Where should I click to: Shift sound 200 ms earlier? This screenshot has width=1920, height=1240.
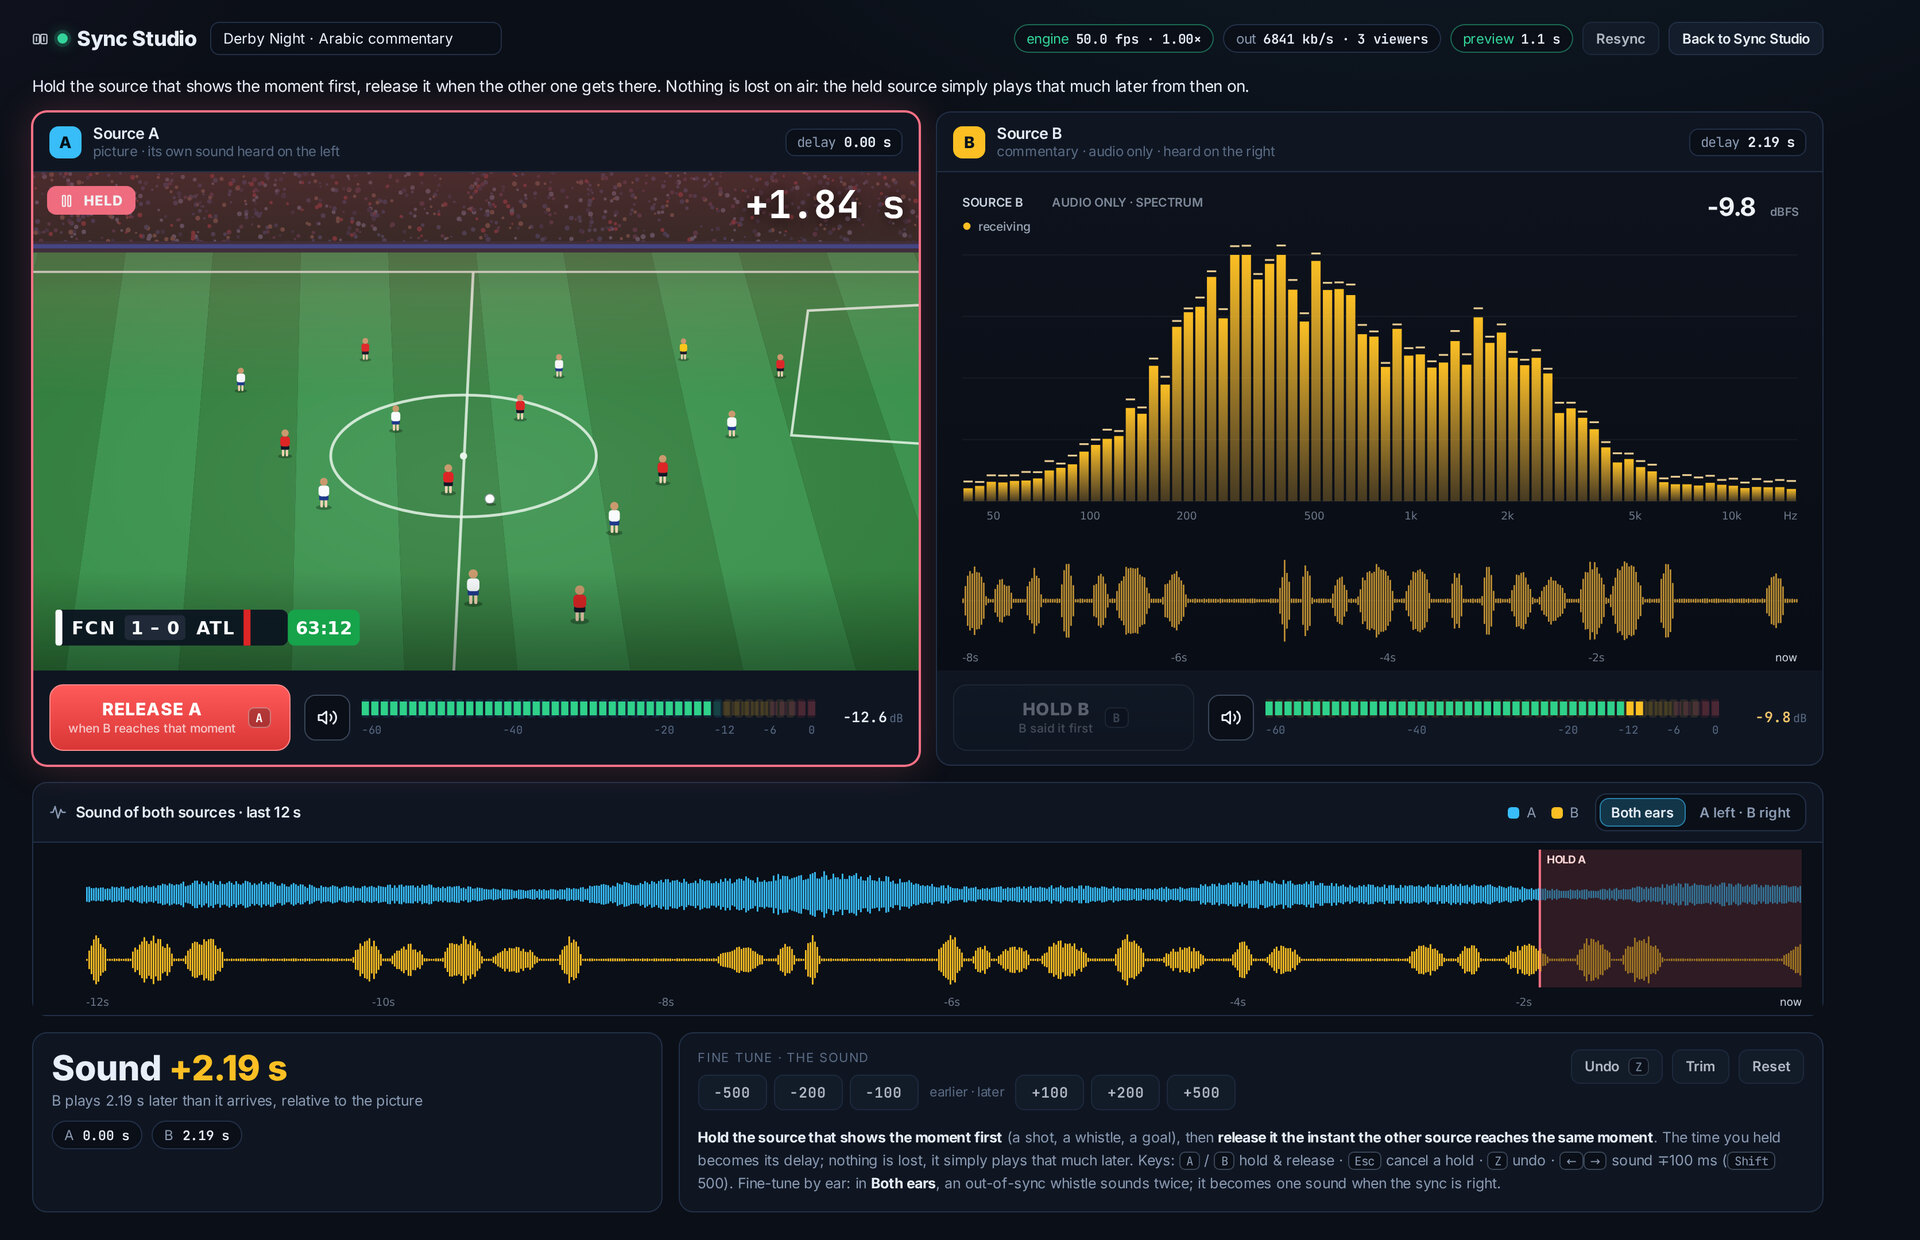(x=808, y=1093)
